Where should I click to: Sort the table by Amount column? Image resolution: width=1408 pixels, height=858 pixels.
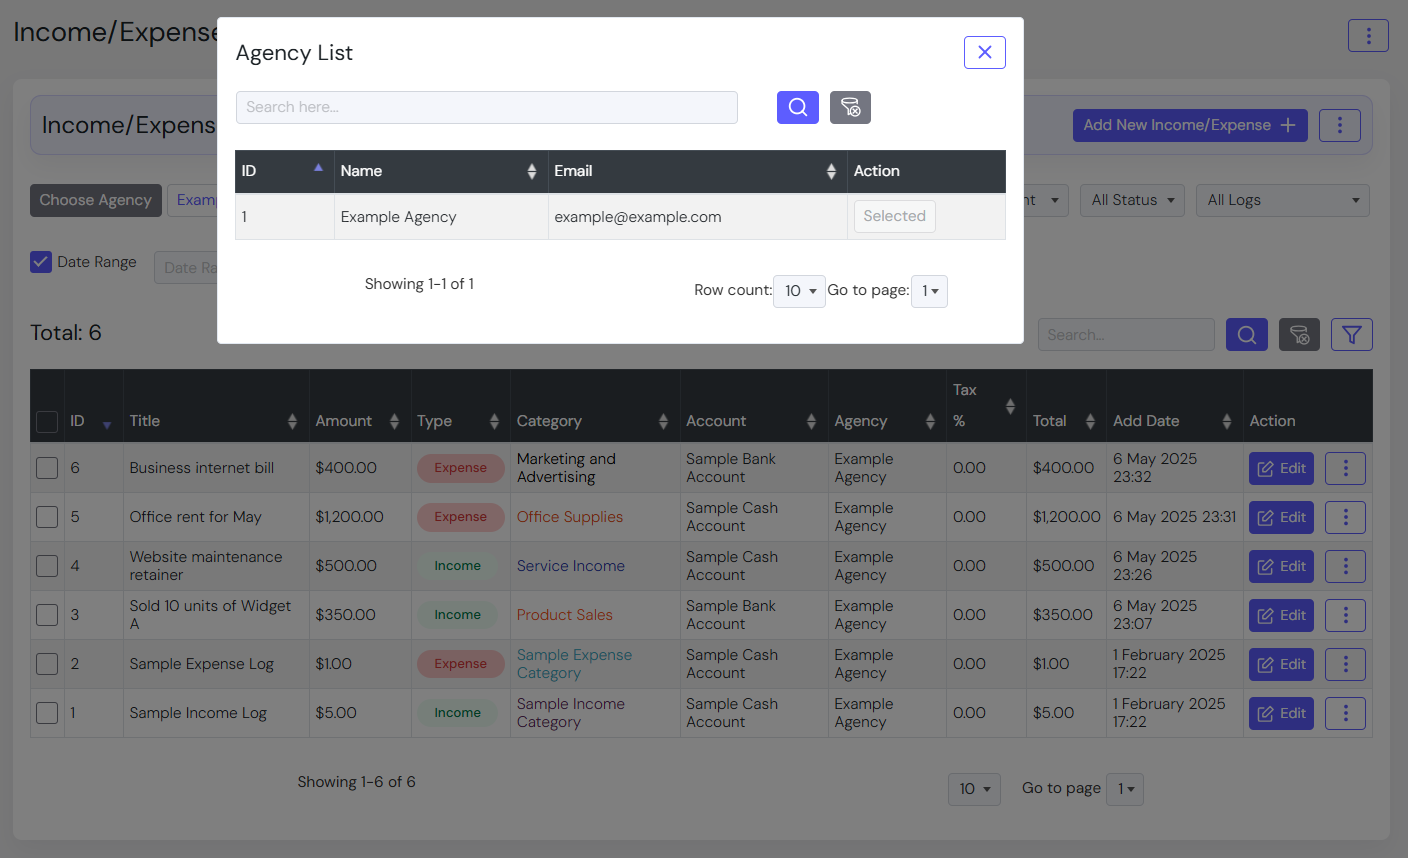[358, 421]
